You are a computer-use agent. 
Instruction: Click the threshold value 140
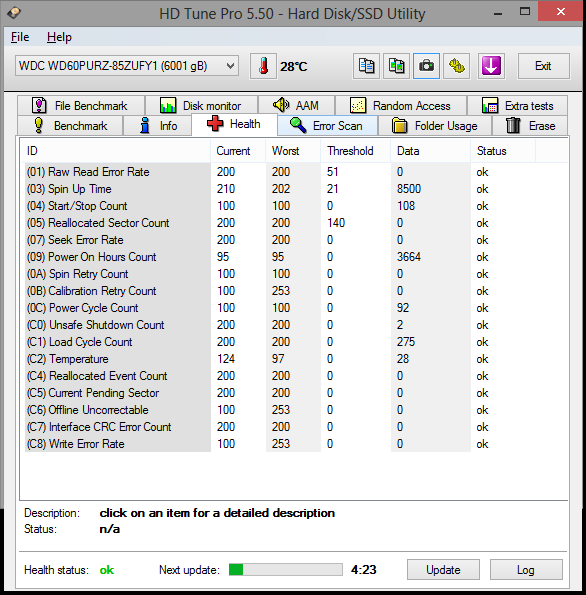[336, 223]
